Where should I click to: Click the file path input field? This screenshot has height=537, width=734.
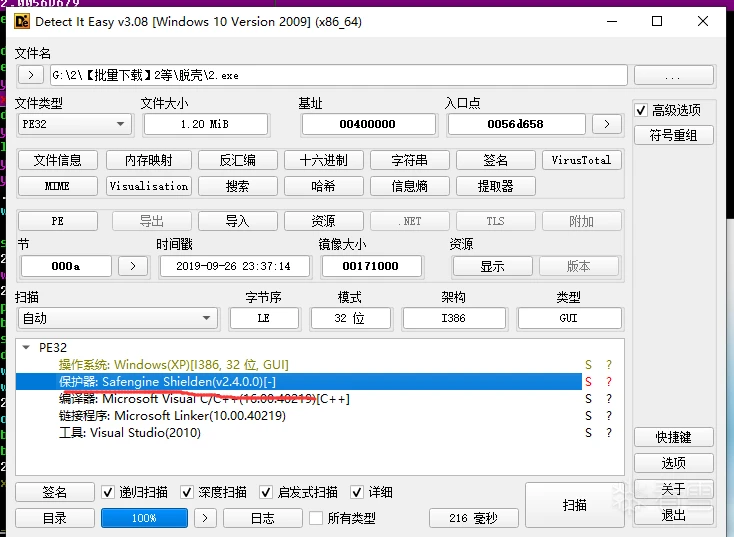[x=339, y=75]
